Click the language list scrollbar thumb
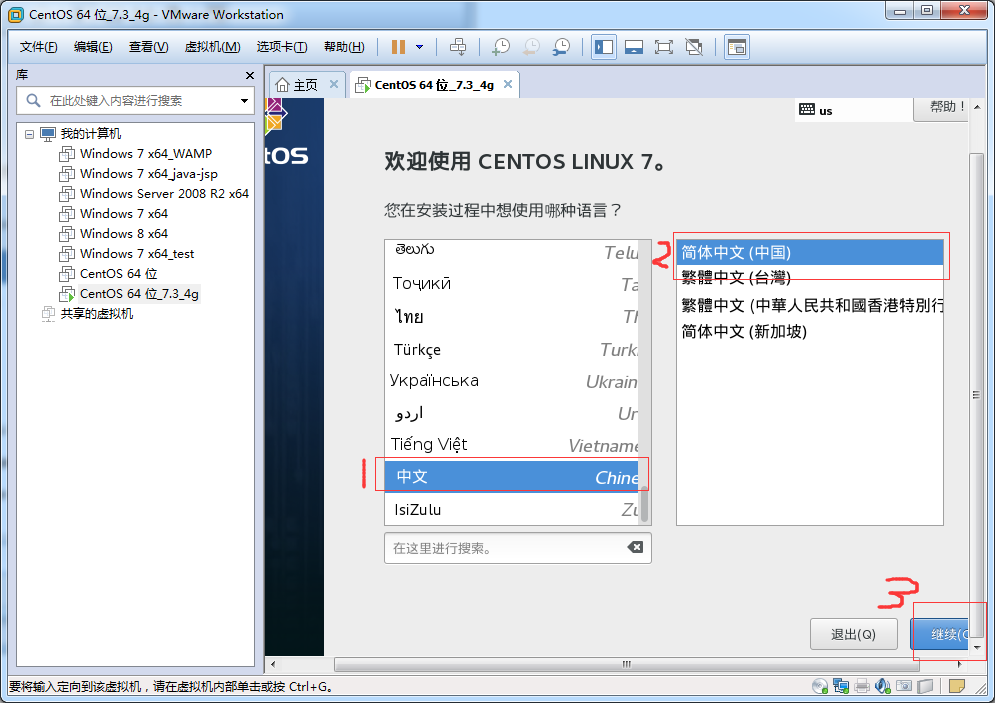The image size is (995, 703). (x=644, y=504)
